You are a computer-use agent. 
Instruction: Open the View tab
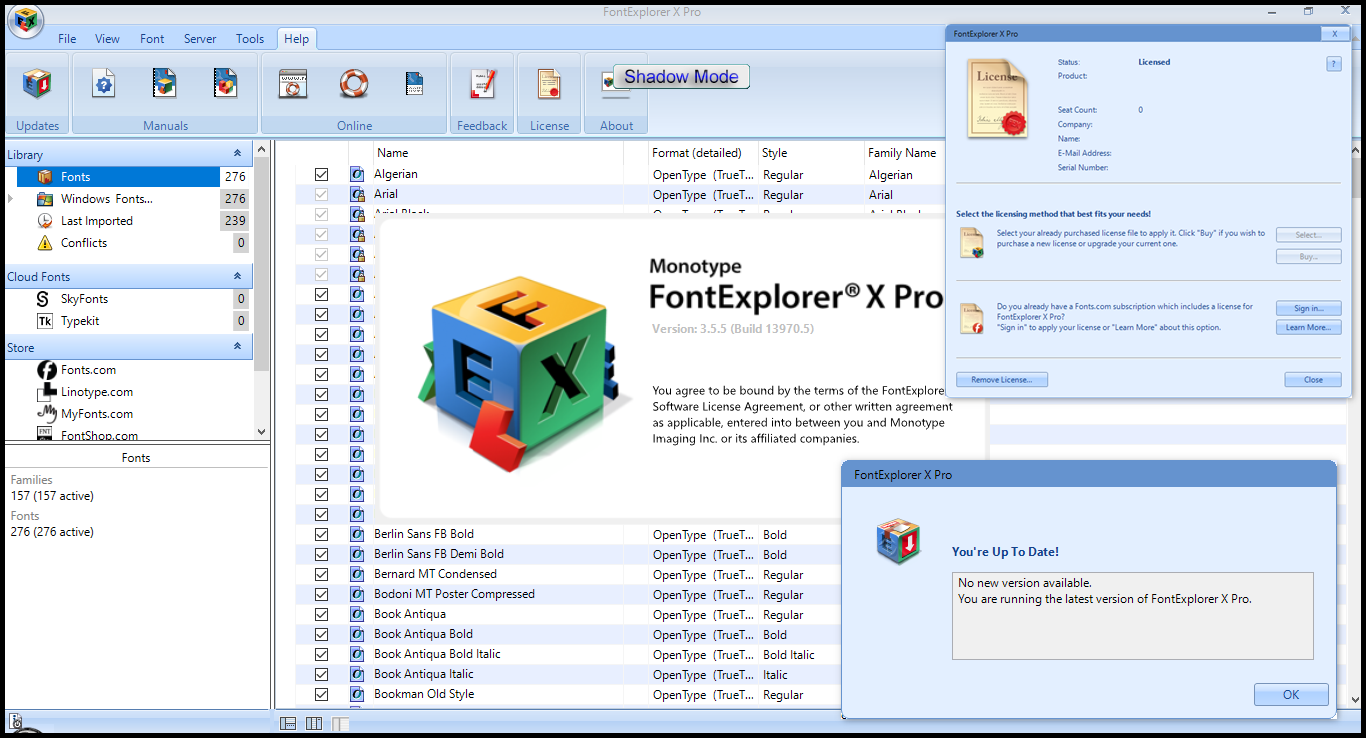pos(107,39)
